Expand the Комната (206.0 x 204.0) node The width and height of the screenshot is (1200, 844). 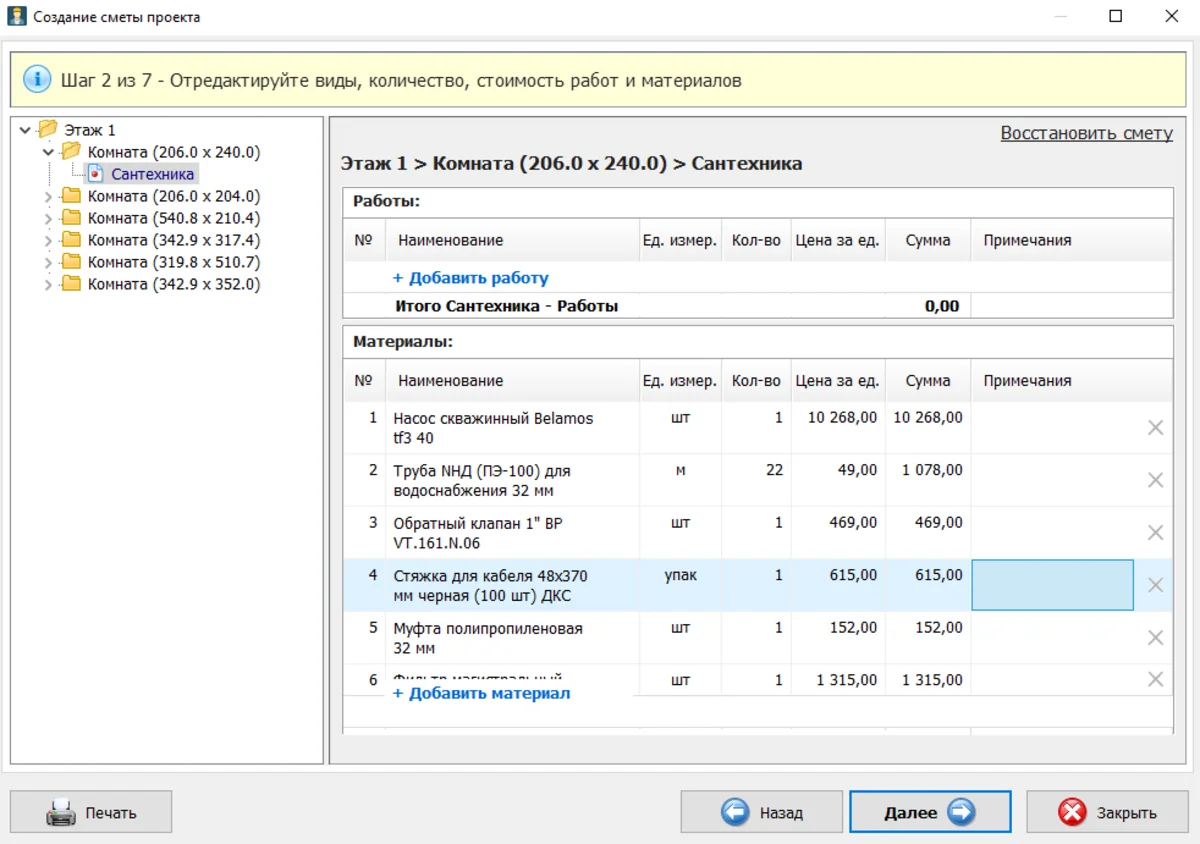coord(48,196)
